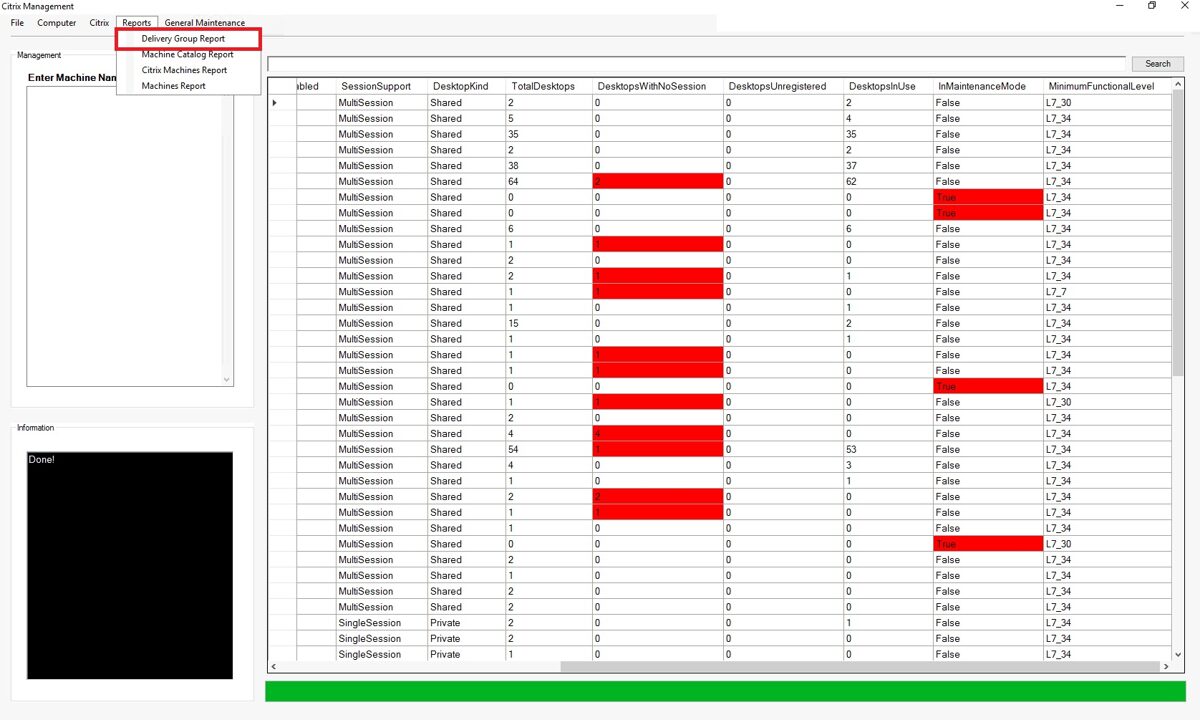Select the DesktopsInUse cell showing 53
1200x720 pixels.
[888, 449]
